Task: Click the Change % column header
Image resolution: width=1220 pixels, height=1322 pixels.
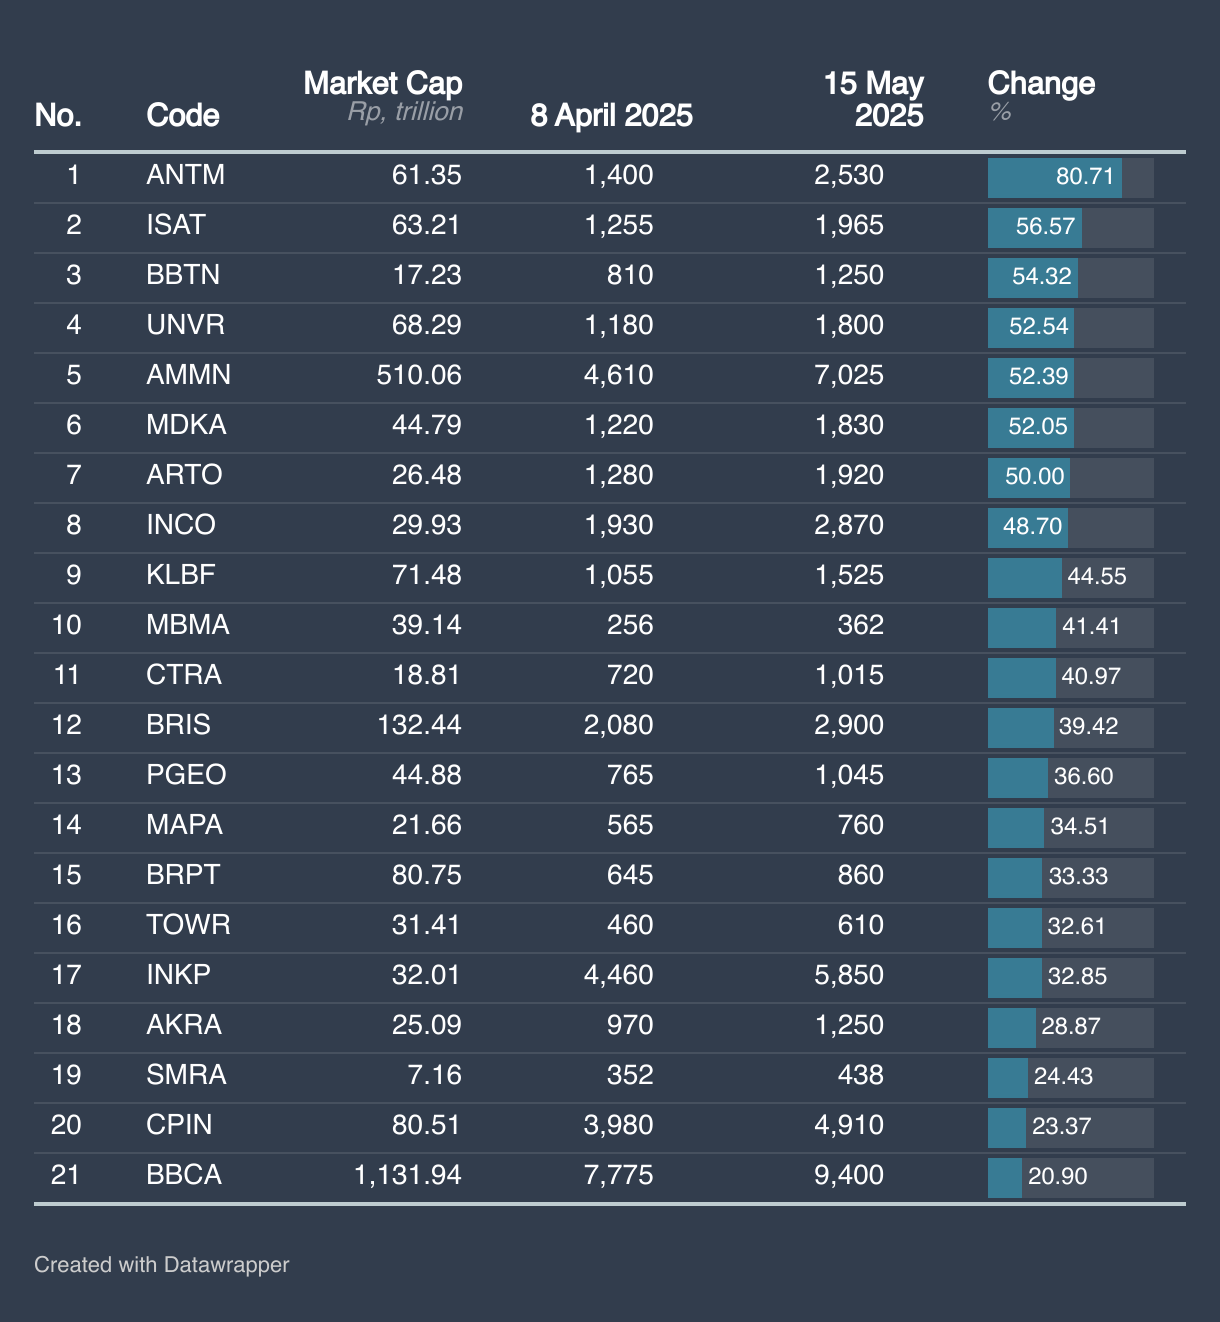Action: [1041, 84]
